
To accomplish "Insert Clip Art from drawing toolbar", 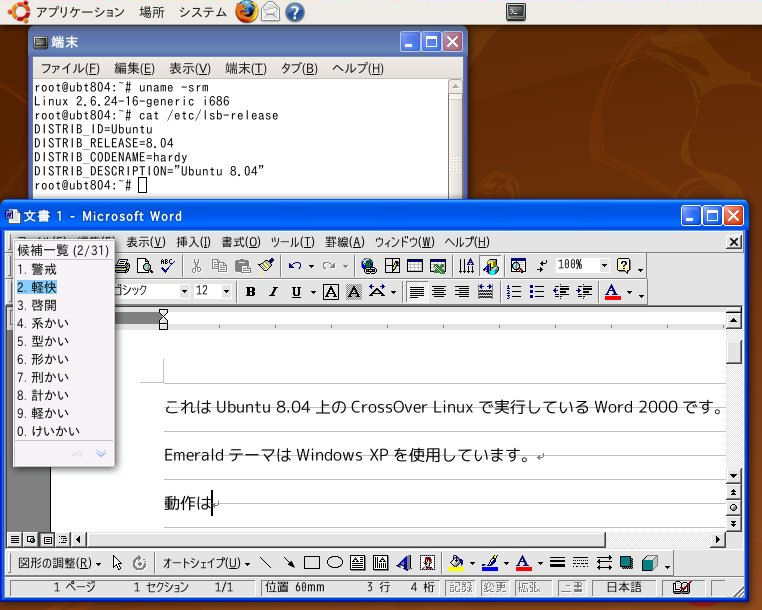I will 427,563.
